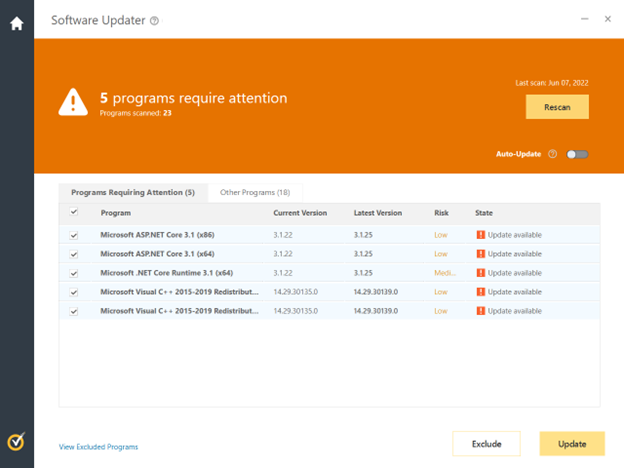Sort by the Risk column header

441,213
